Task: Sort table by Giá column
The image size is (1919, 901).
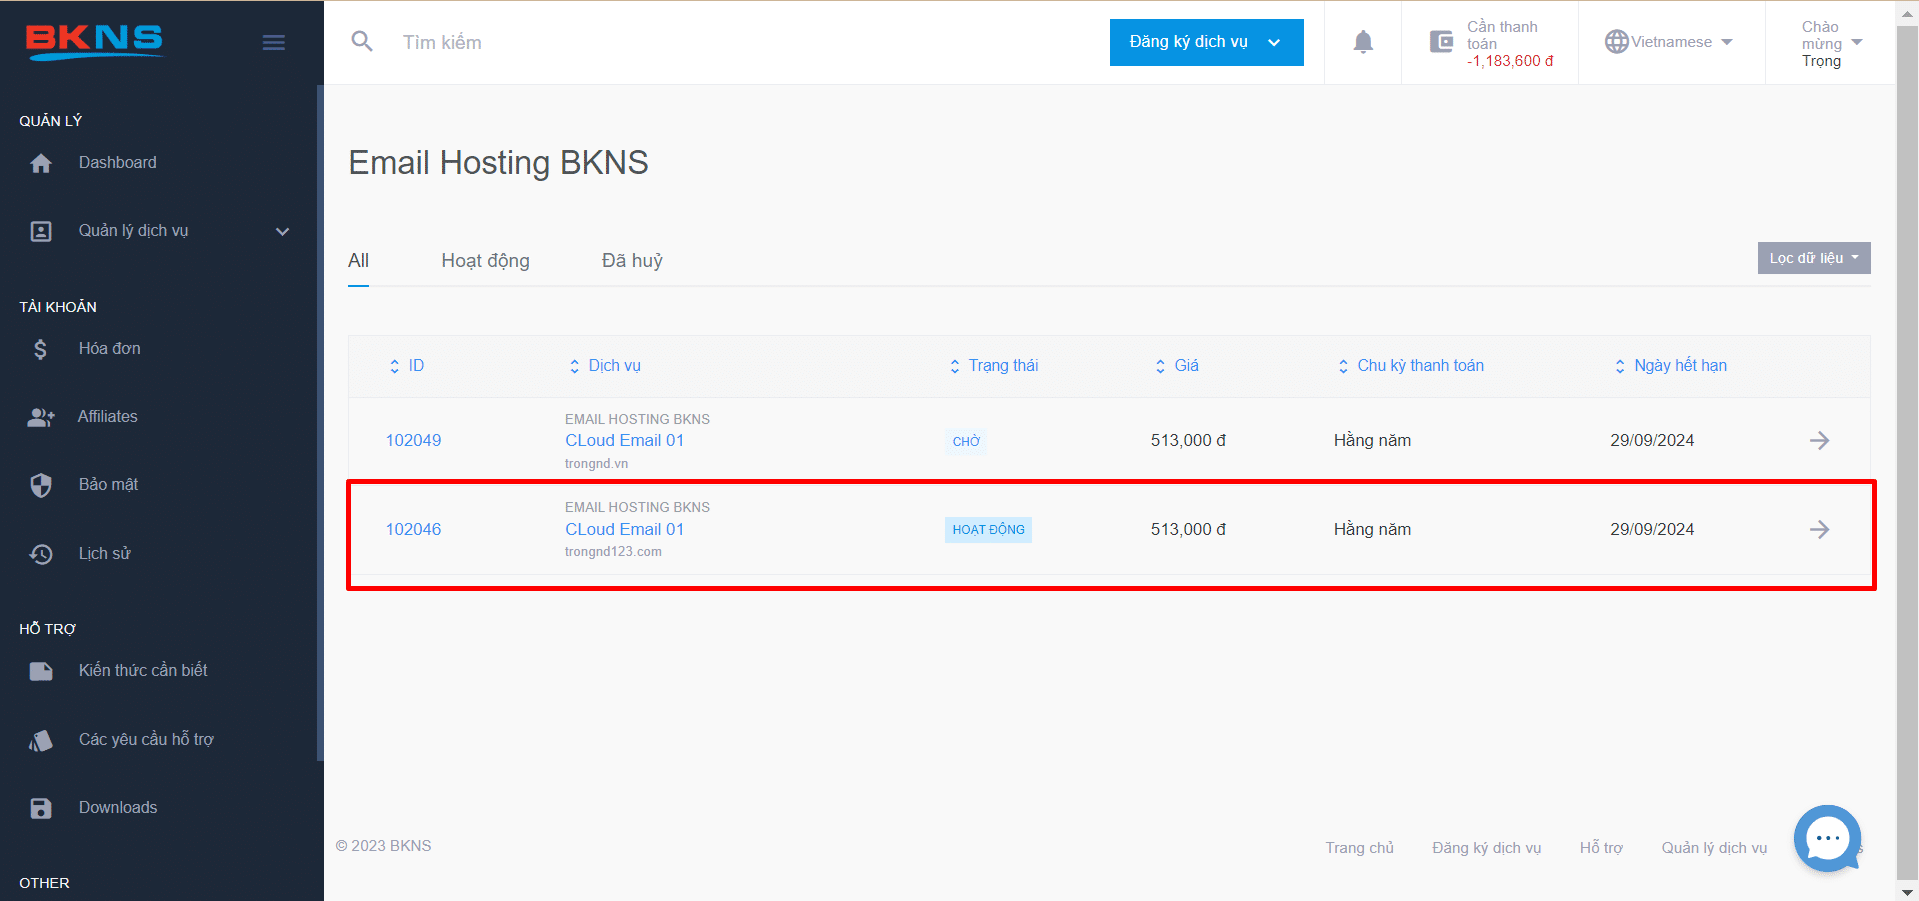Action: (1177, 366)
